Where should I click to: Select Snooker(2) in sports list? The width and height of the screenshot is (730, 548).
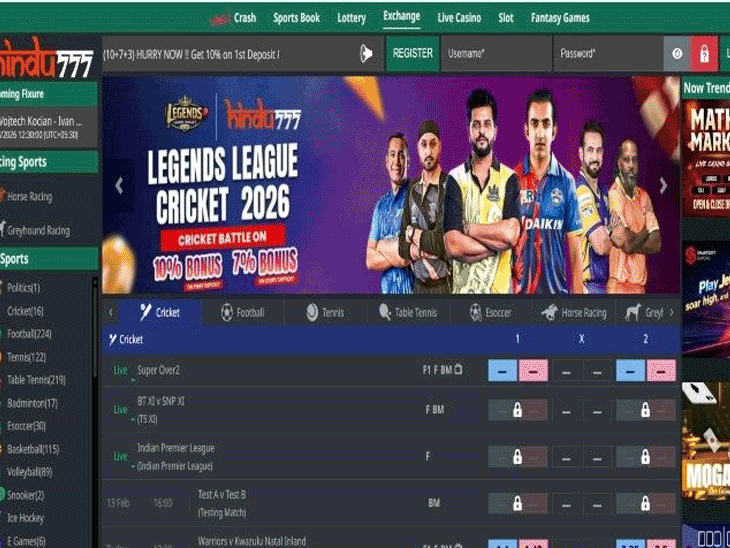pyautogui.click(x=25, y=495)
